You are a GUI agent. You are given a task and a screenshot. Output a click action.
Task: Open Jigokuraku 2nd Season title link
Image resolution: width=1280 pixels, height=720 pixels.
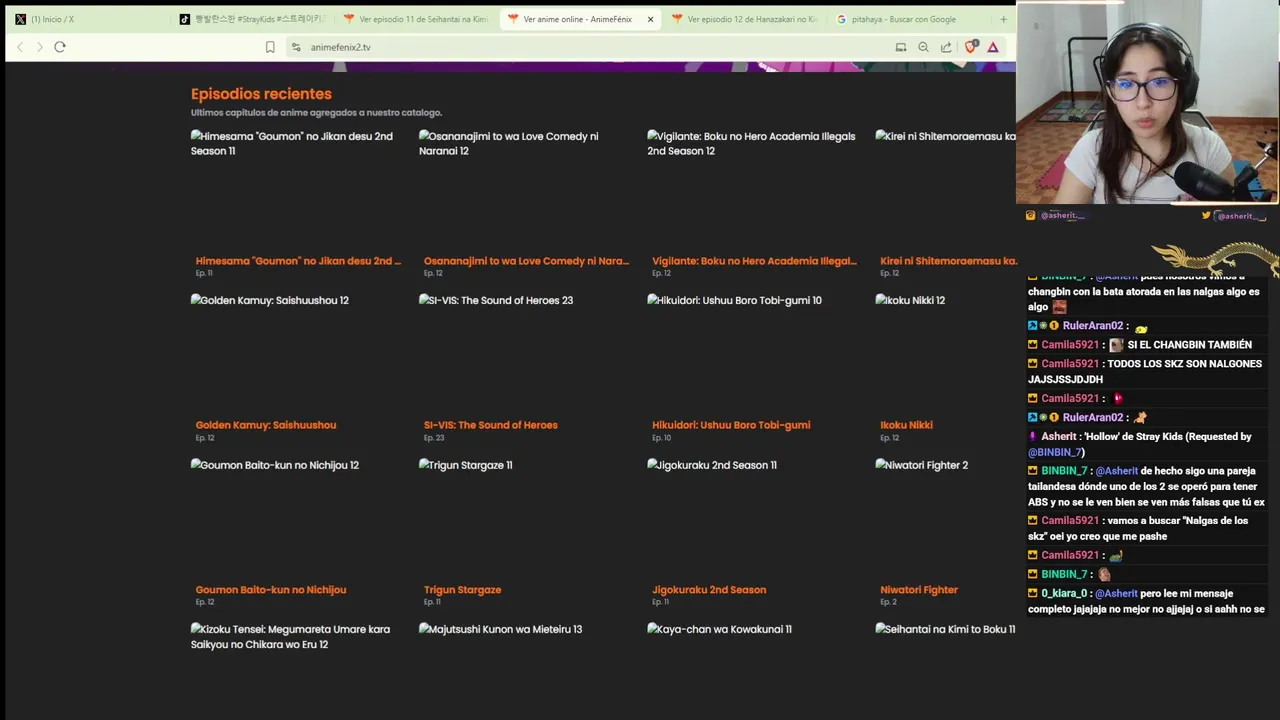click(709, 590)
